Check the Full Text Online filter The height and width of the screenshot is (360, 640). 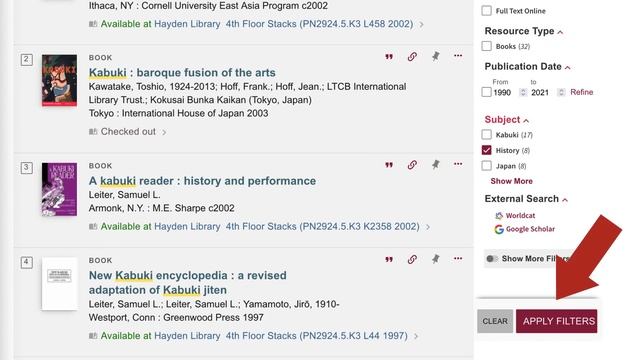click(487, 11)
